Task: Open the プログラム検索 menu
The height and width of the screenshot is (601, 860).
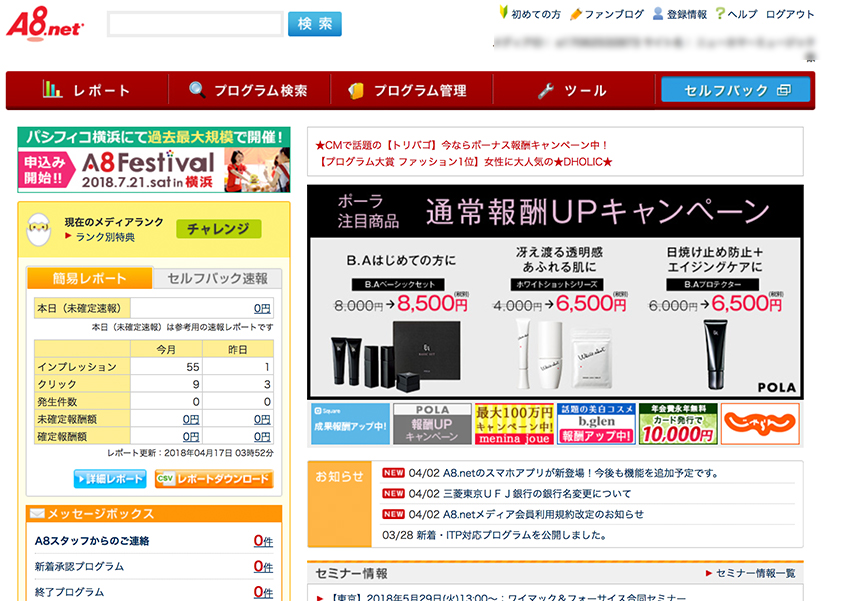Action: [248, 90]
